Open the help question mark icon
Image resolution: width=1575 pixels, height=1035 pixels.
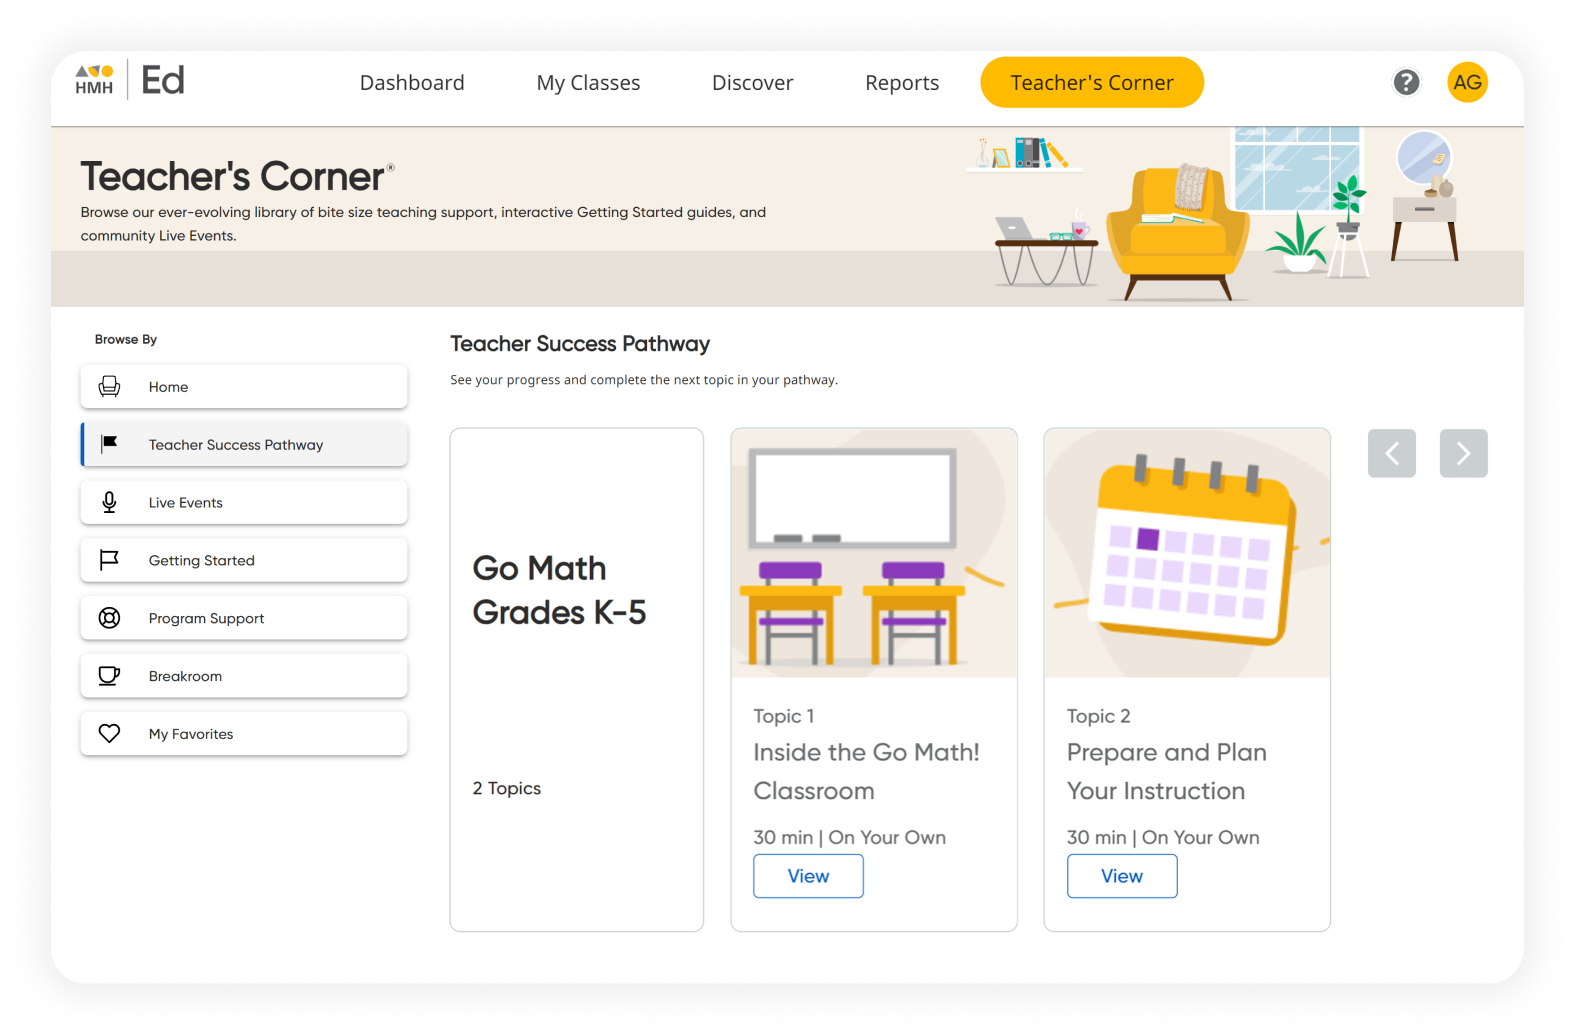[x=1406, y=82]
